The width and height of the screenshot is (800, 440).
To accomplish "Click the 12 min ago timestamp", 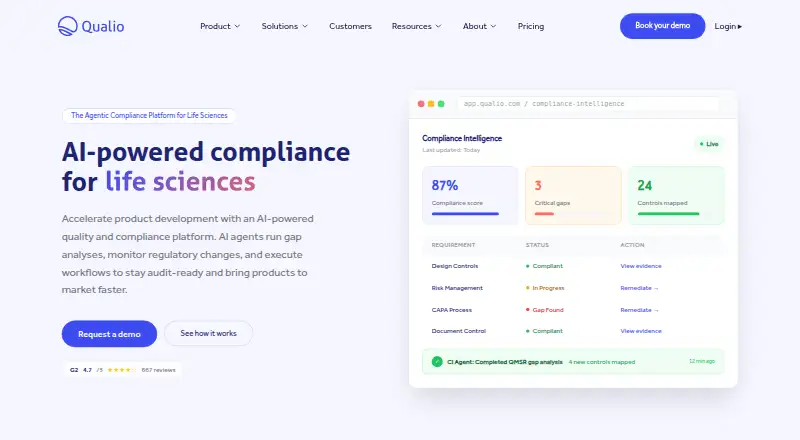I will coord(702,361).
